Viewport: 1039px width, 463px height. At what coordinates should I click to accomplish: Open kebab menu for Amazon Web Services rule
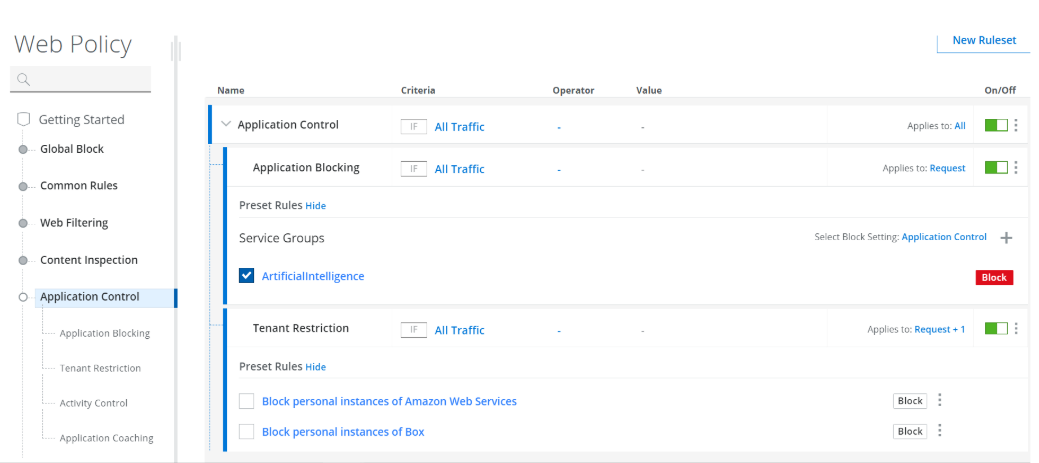pyautogui.click(x=939, y=400)
